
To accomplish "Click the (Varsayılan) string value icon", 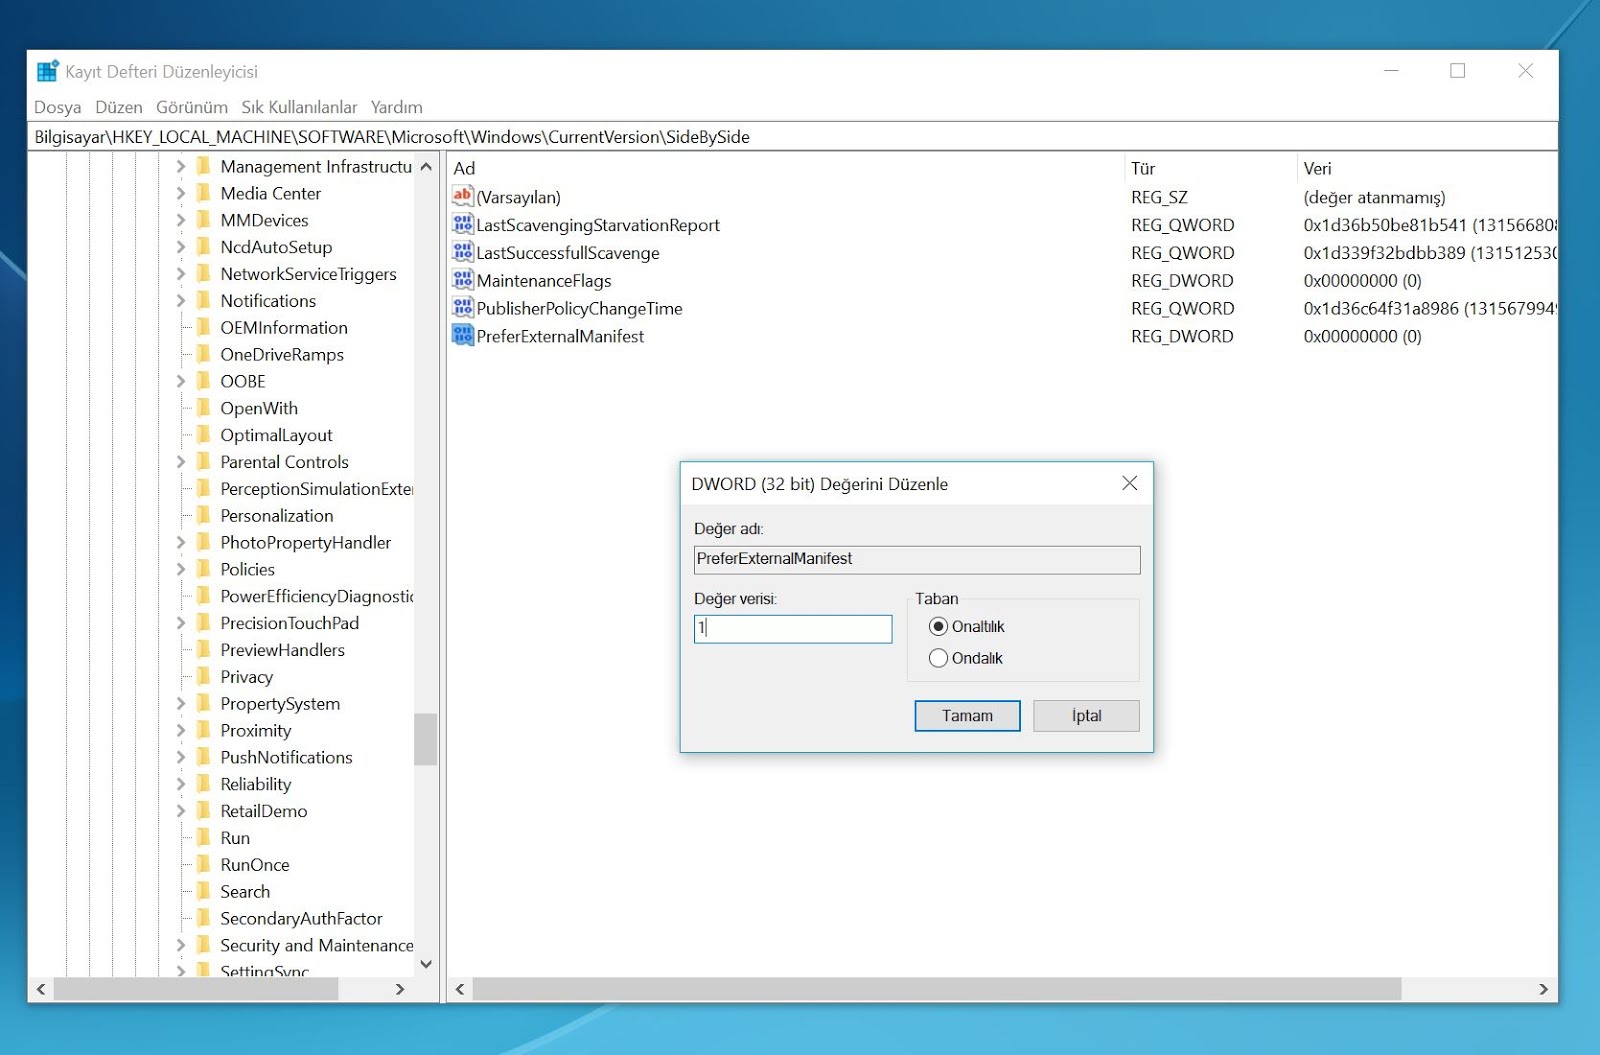I will (462, 196).
